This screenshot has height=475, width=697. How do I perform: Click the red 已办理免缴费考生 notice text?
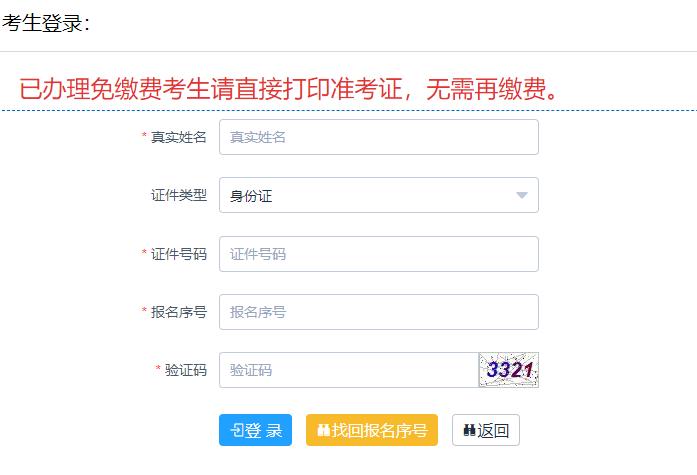288,89
